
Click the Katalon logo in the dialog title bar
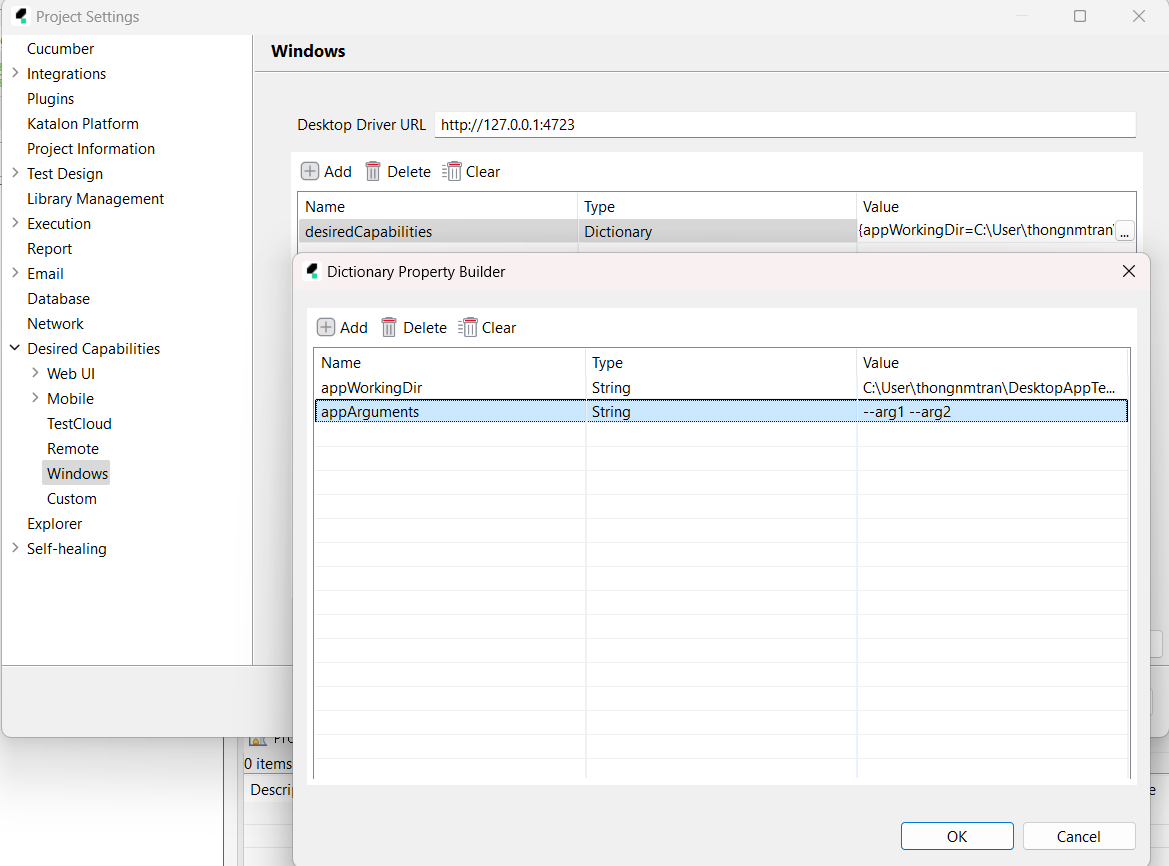(x=311, y=271)
